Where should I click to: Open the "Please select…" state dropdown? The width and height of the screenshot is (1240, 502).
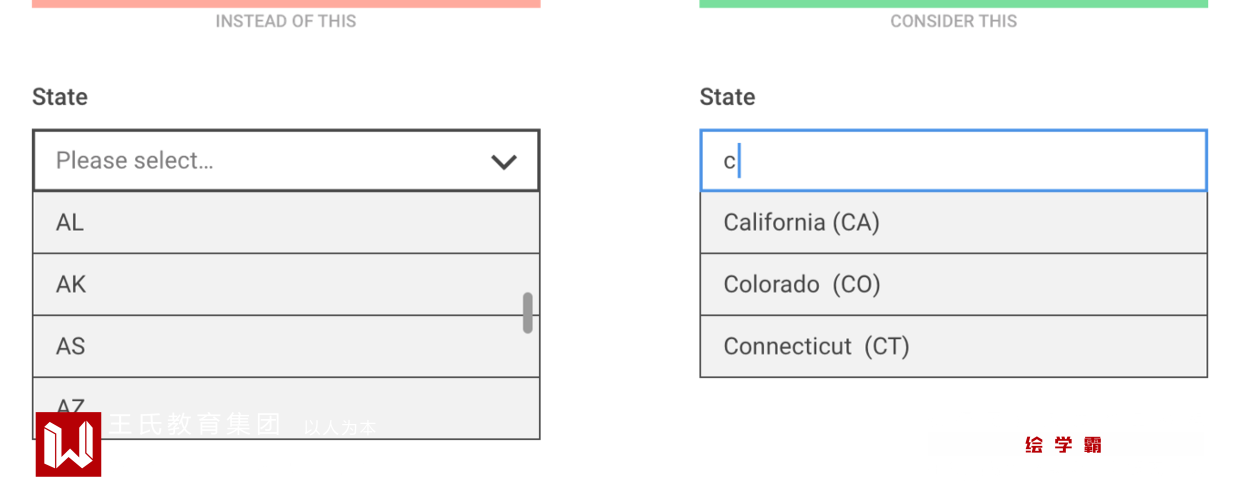click(x=270, y=160)
